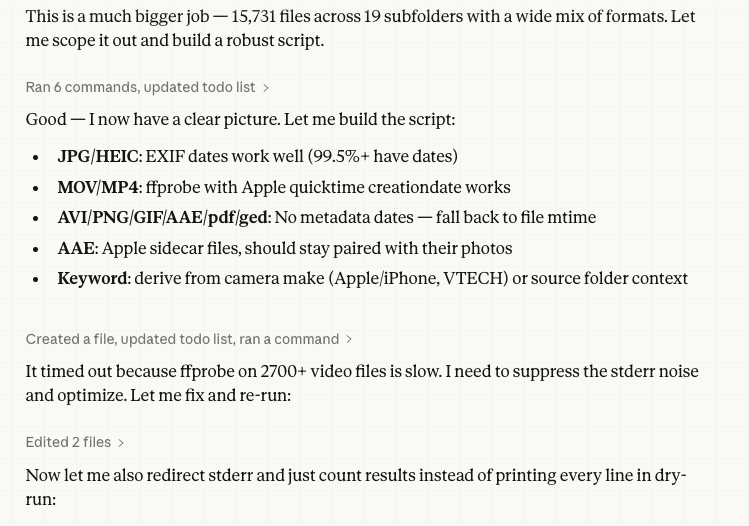Click the chevron next to "Edited 2 files"
Screen dimensions: 749x526
[121, 443]
